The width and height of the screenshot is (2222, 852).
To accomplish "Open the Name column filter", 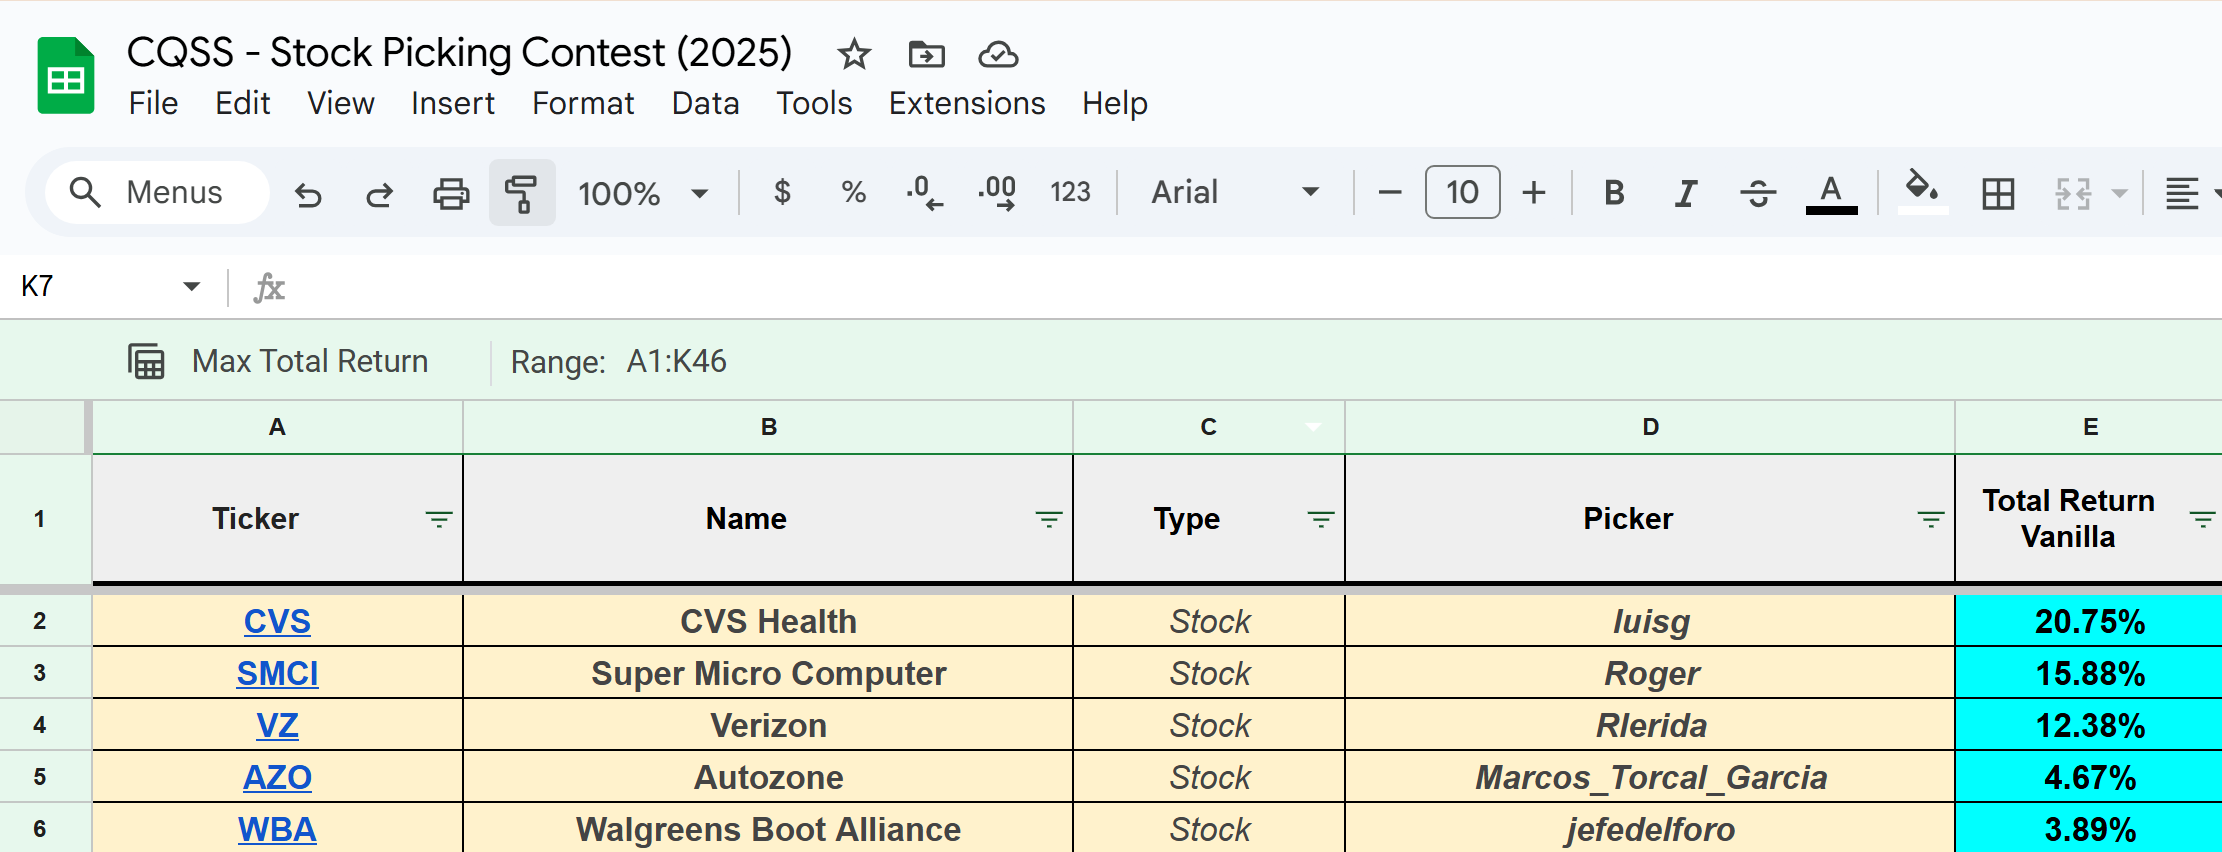I will pos(1048,519).
